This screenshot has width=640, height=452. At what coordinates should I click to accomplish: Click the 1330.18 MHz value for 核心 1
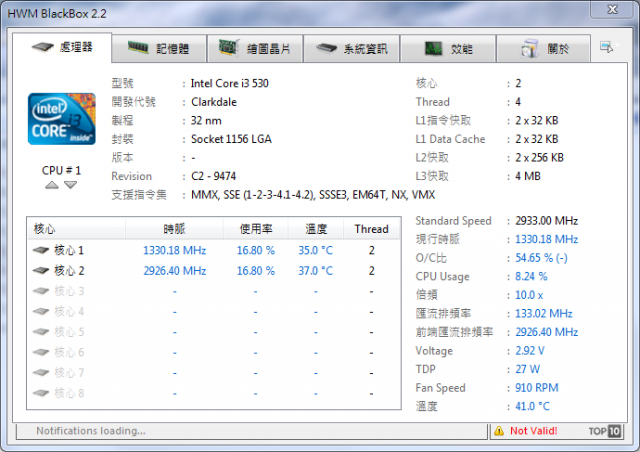174,250
